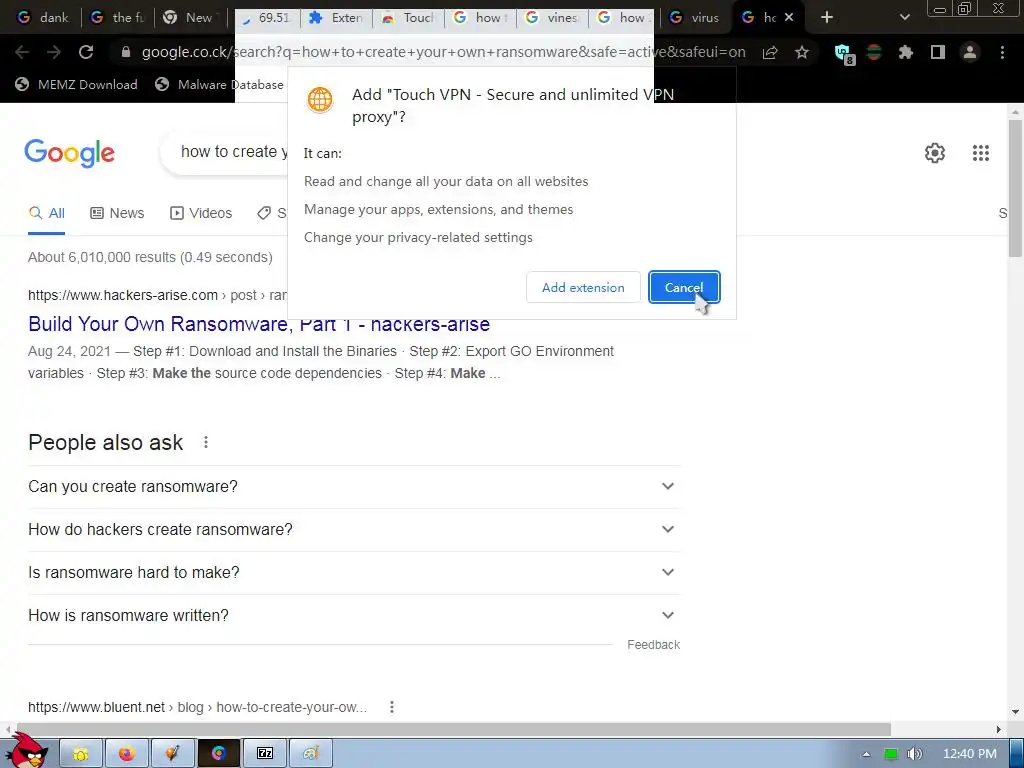1024x768 pixels.
Task: Click the Add extension button
Action: click(583, 287)
